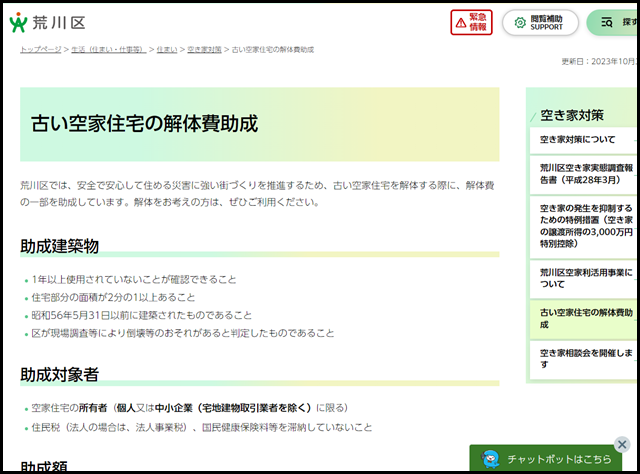Open the チャットボットはこちら chat button
This screenshot has height=474, width=640.
[558, 459]
